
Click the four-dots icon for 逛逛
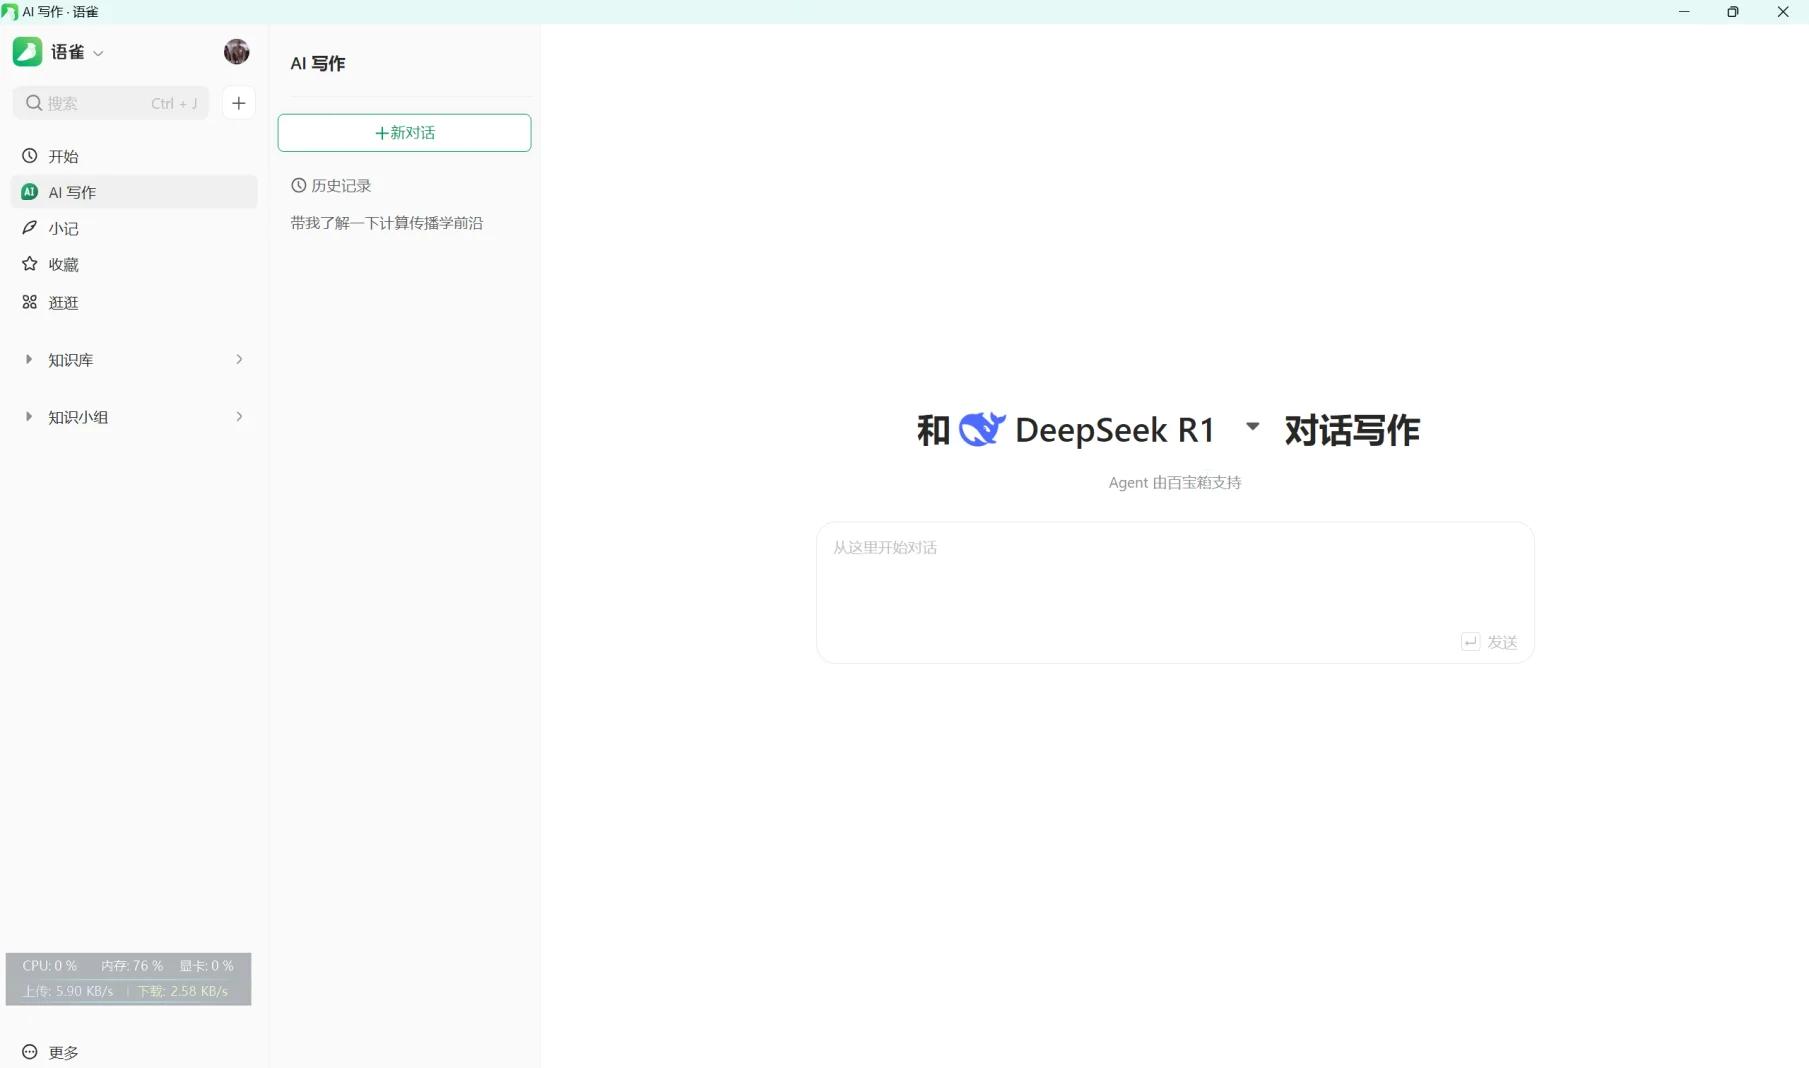click(30, 302)
